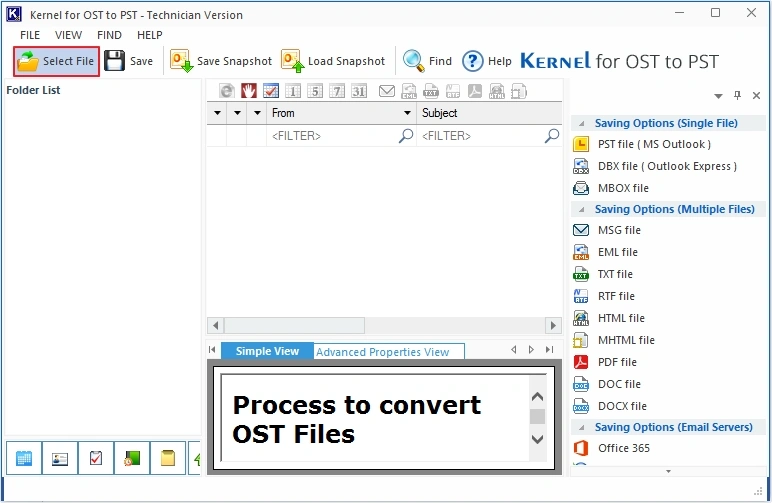Click the small PDF toolbar icon
The width and height of the screenshot is (772, 503).
pyautogui.click(x=475, y=91)
